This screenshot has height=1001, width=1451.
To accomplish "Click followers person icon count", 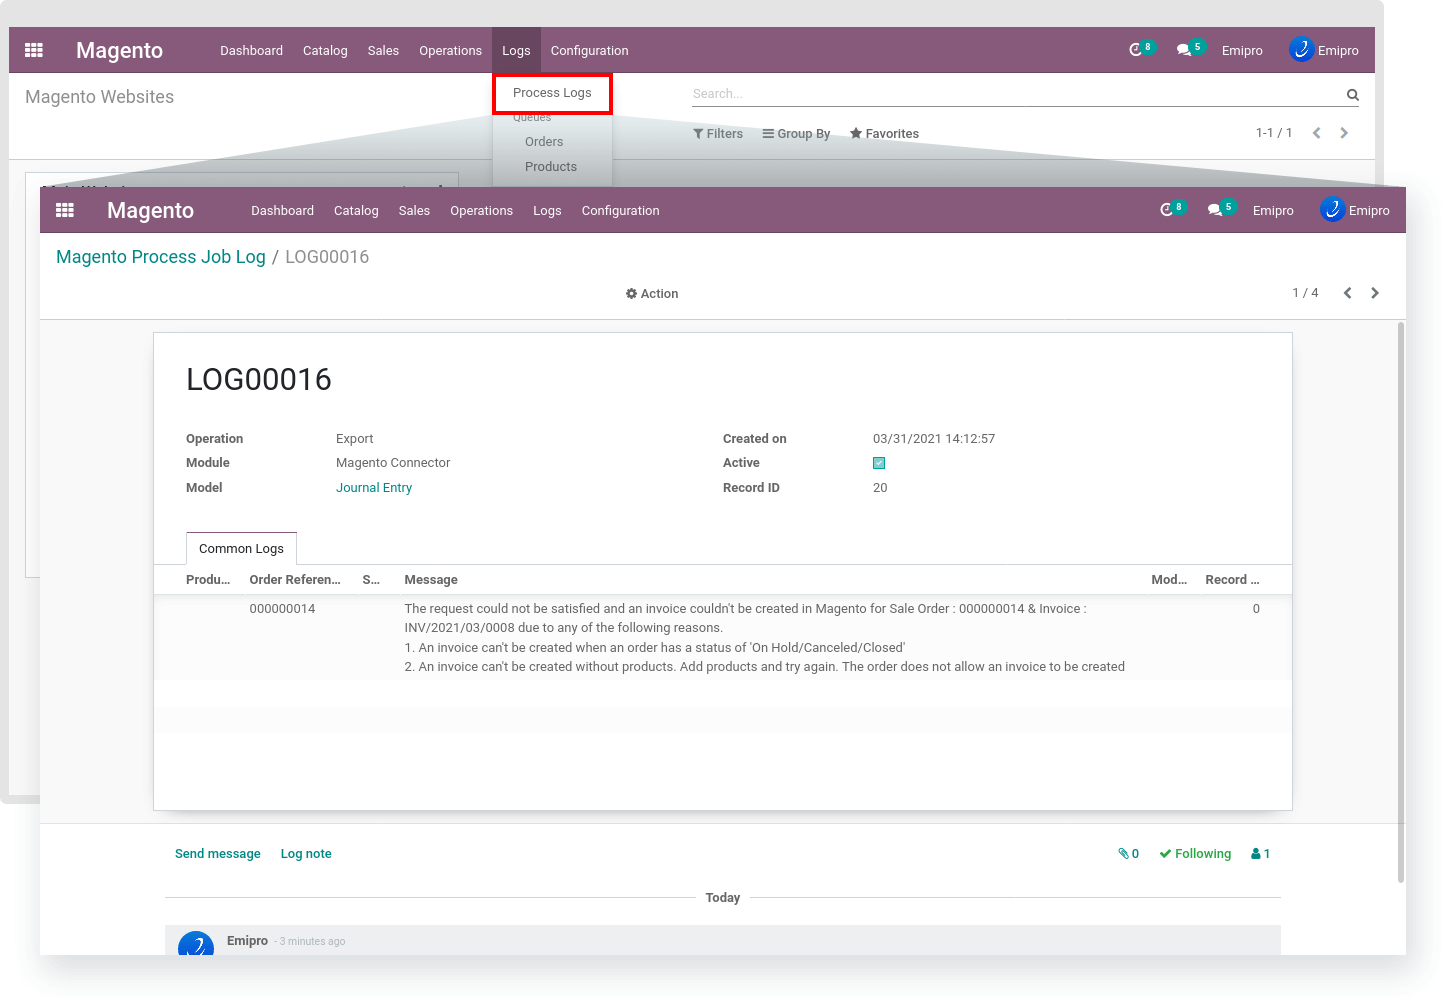I will coord(1261,854).
